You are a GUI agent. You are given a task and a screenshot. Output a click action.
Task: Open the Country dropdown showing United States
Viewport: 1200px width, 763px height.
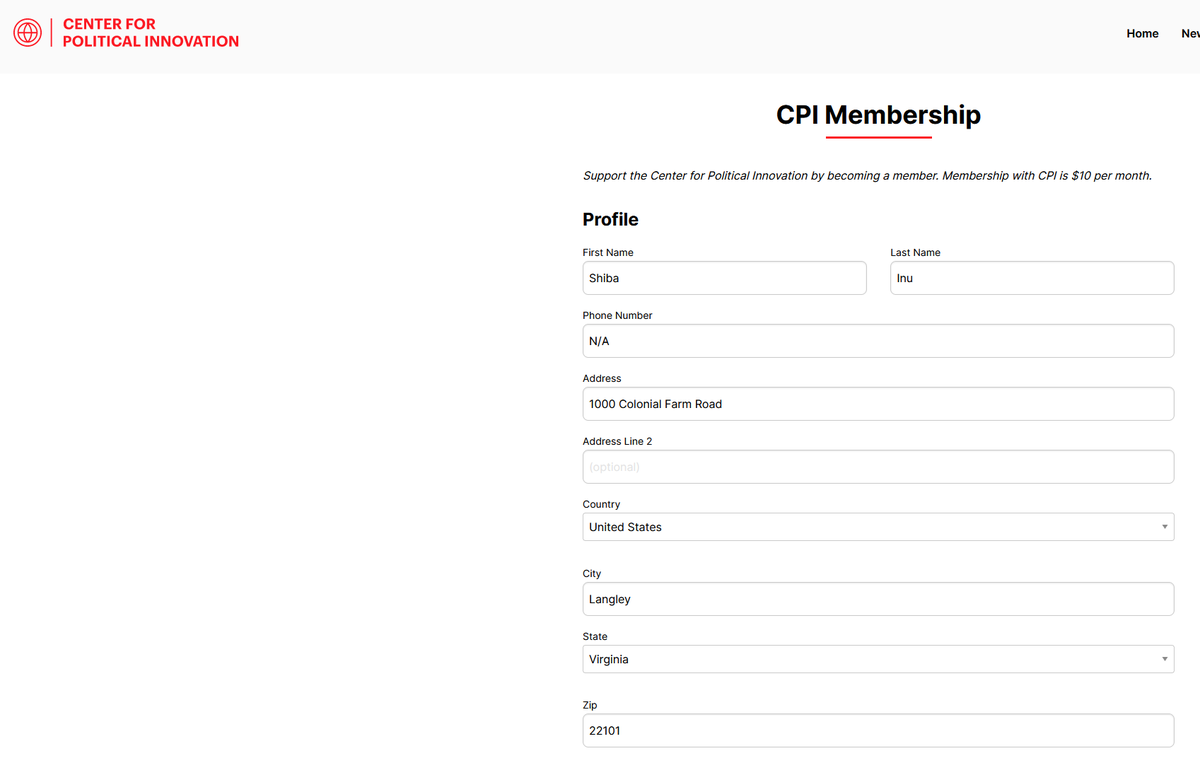(x=878, y=527)
